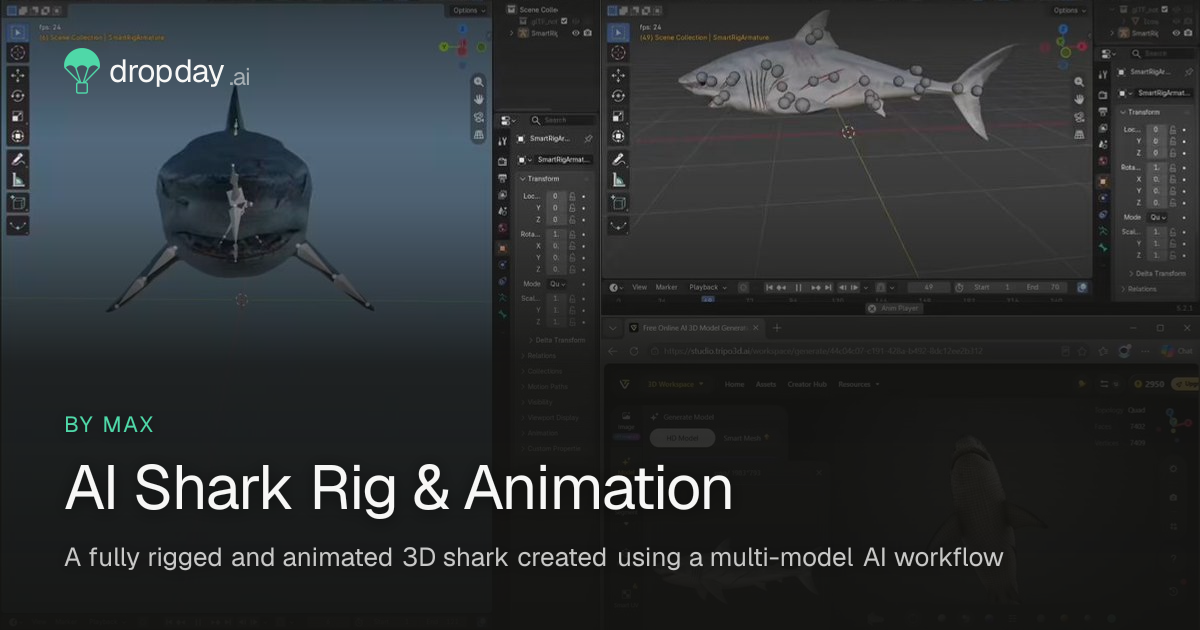The image size is (1200, 630).
Task: Open Playback dropdown in timeline header
Action: [707, 287]
